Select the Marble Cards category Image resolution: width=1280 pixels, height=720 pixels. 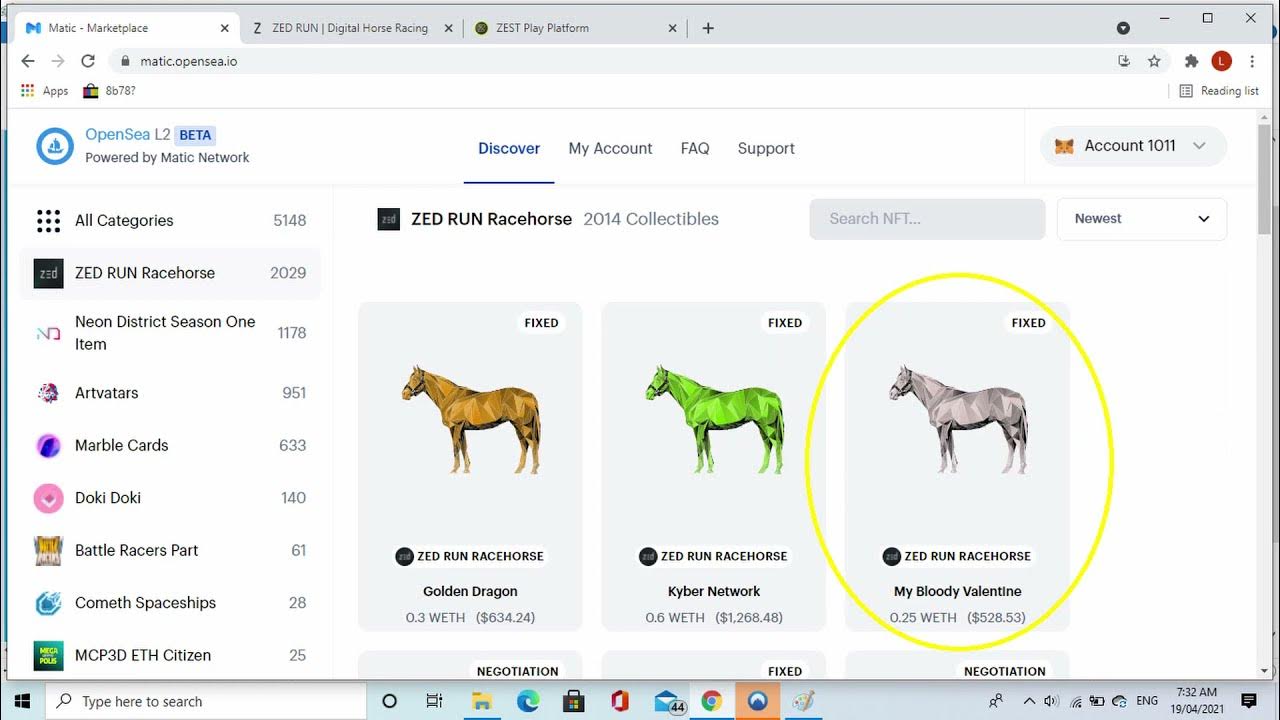point(170,446)
